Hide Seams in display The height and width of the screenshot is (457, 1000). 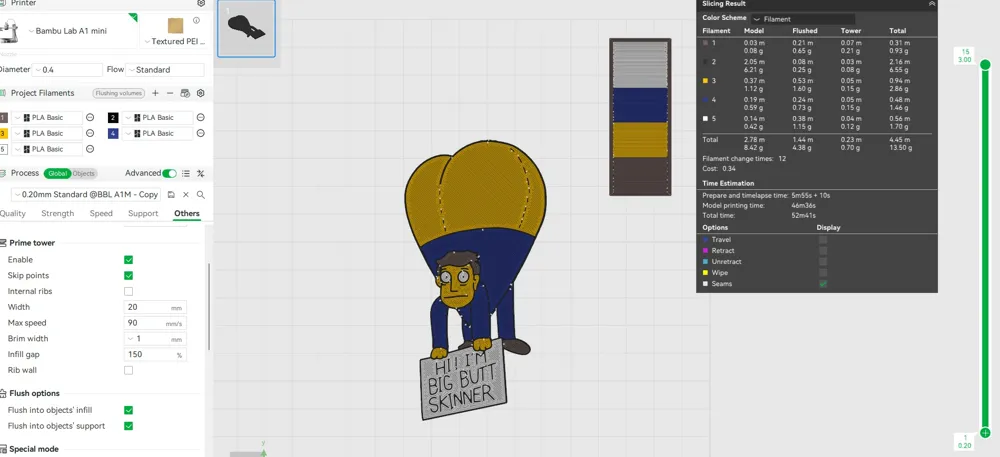823,284
